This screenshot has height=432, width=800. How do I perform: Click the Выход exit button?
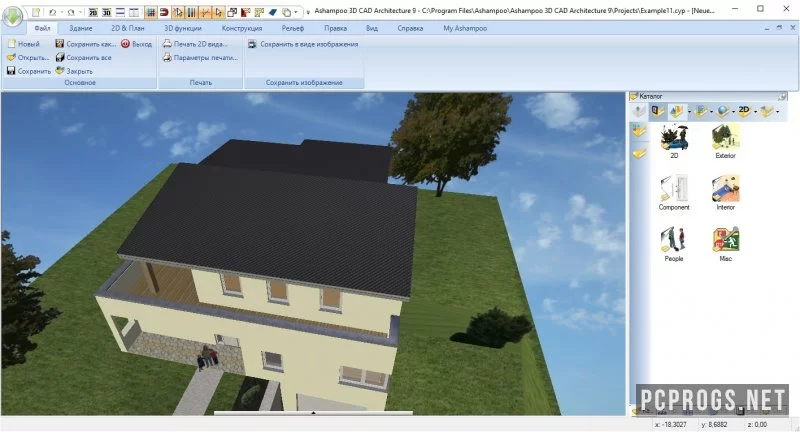pos(137,44)
